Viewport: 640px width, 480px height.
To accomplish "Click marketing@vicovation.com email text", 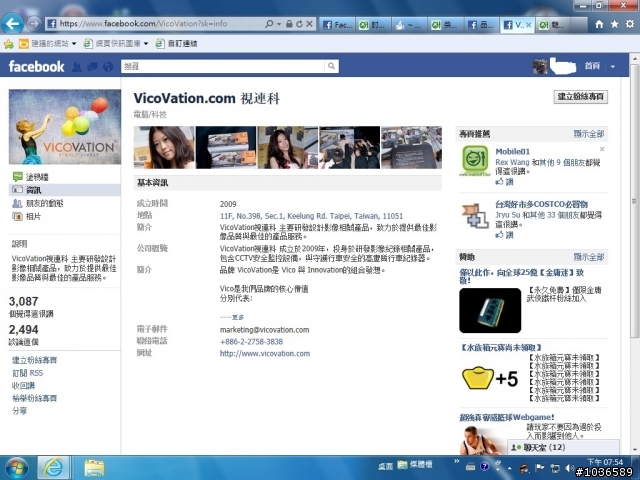I will click(264, 330).
